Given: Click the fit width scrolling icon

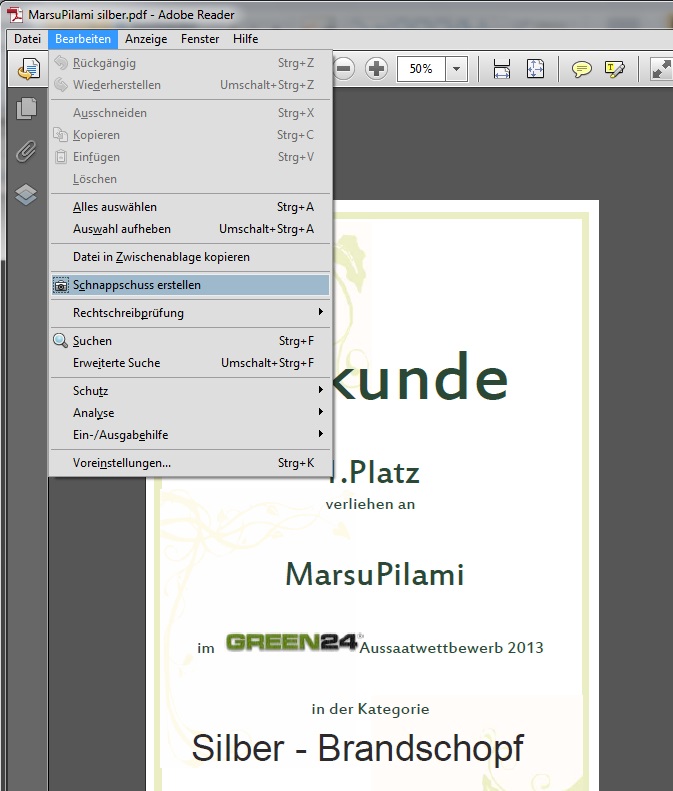Looking at the screenshot, I should [502, 69].
